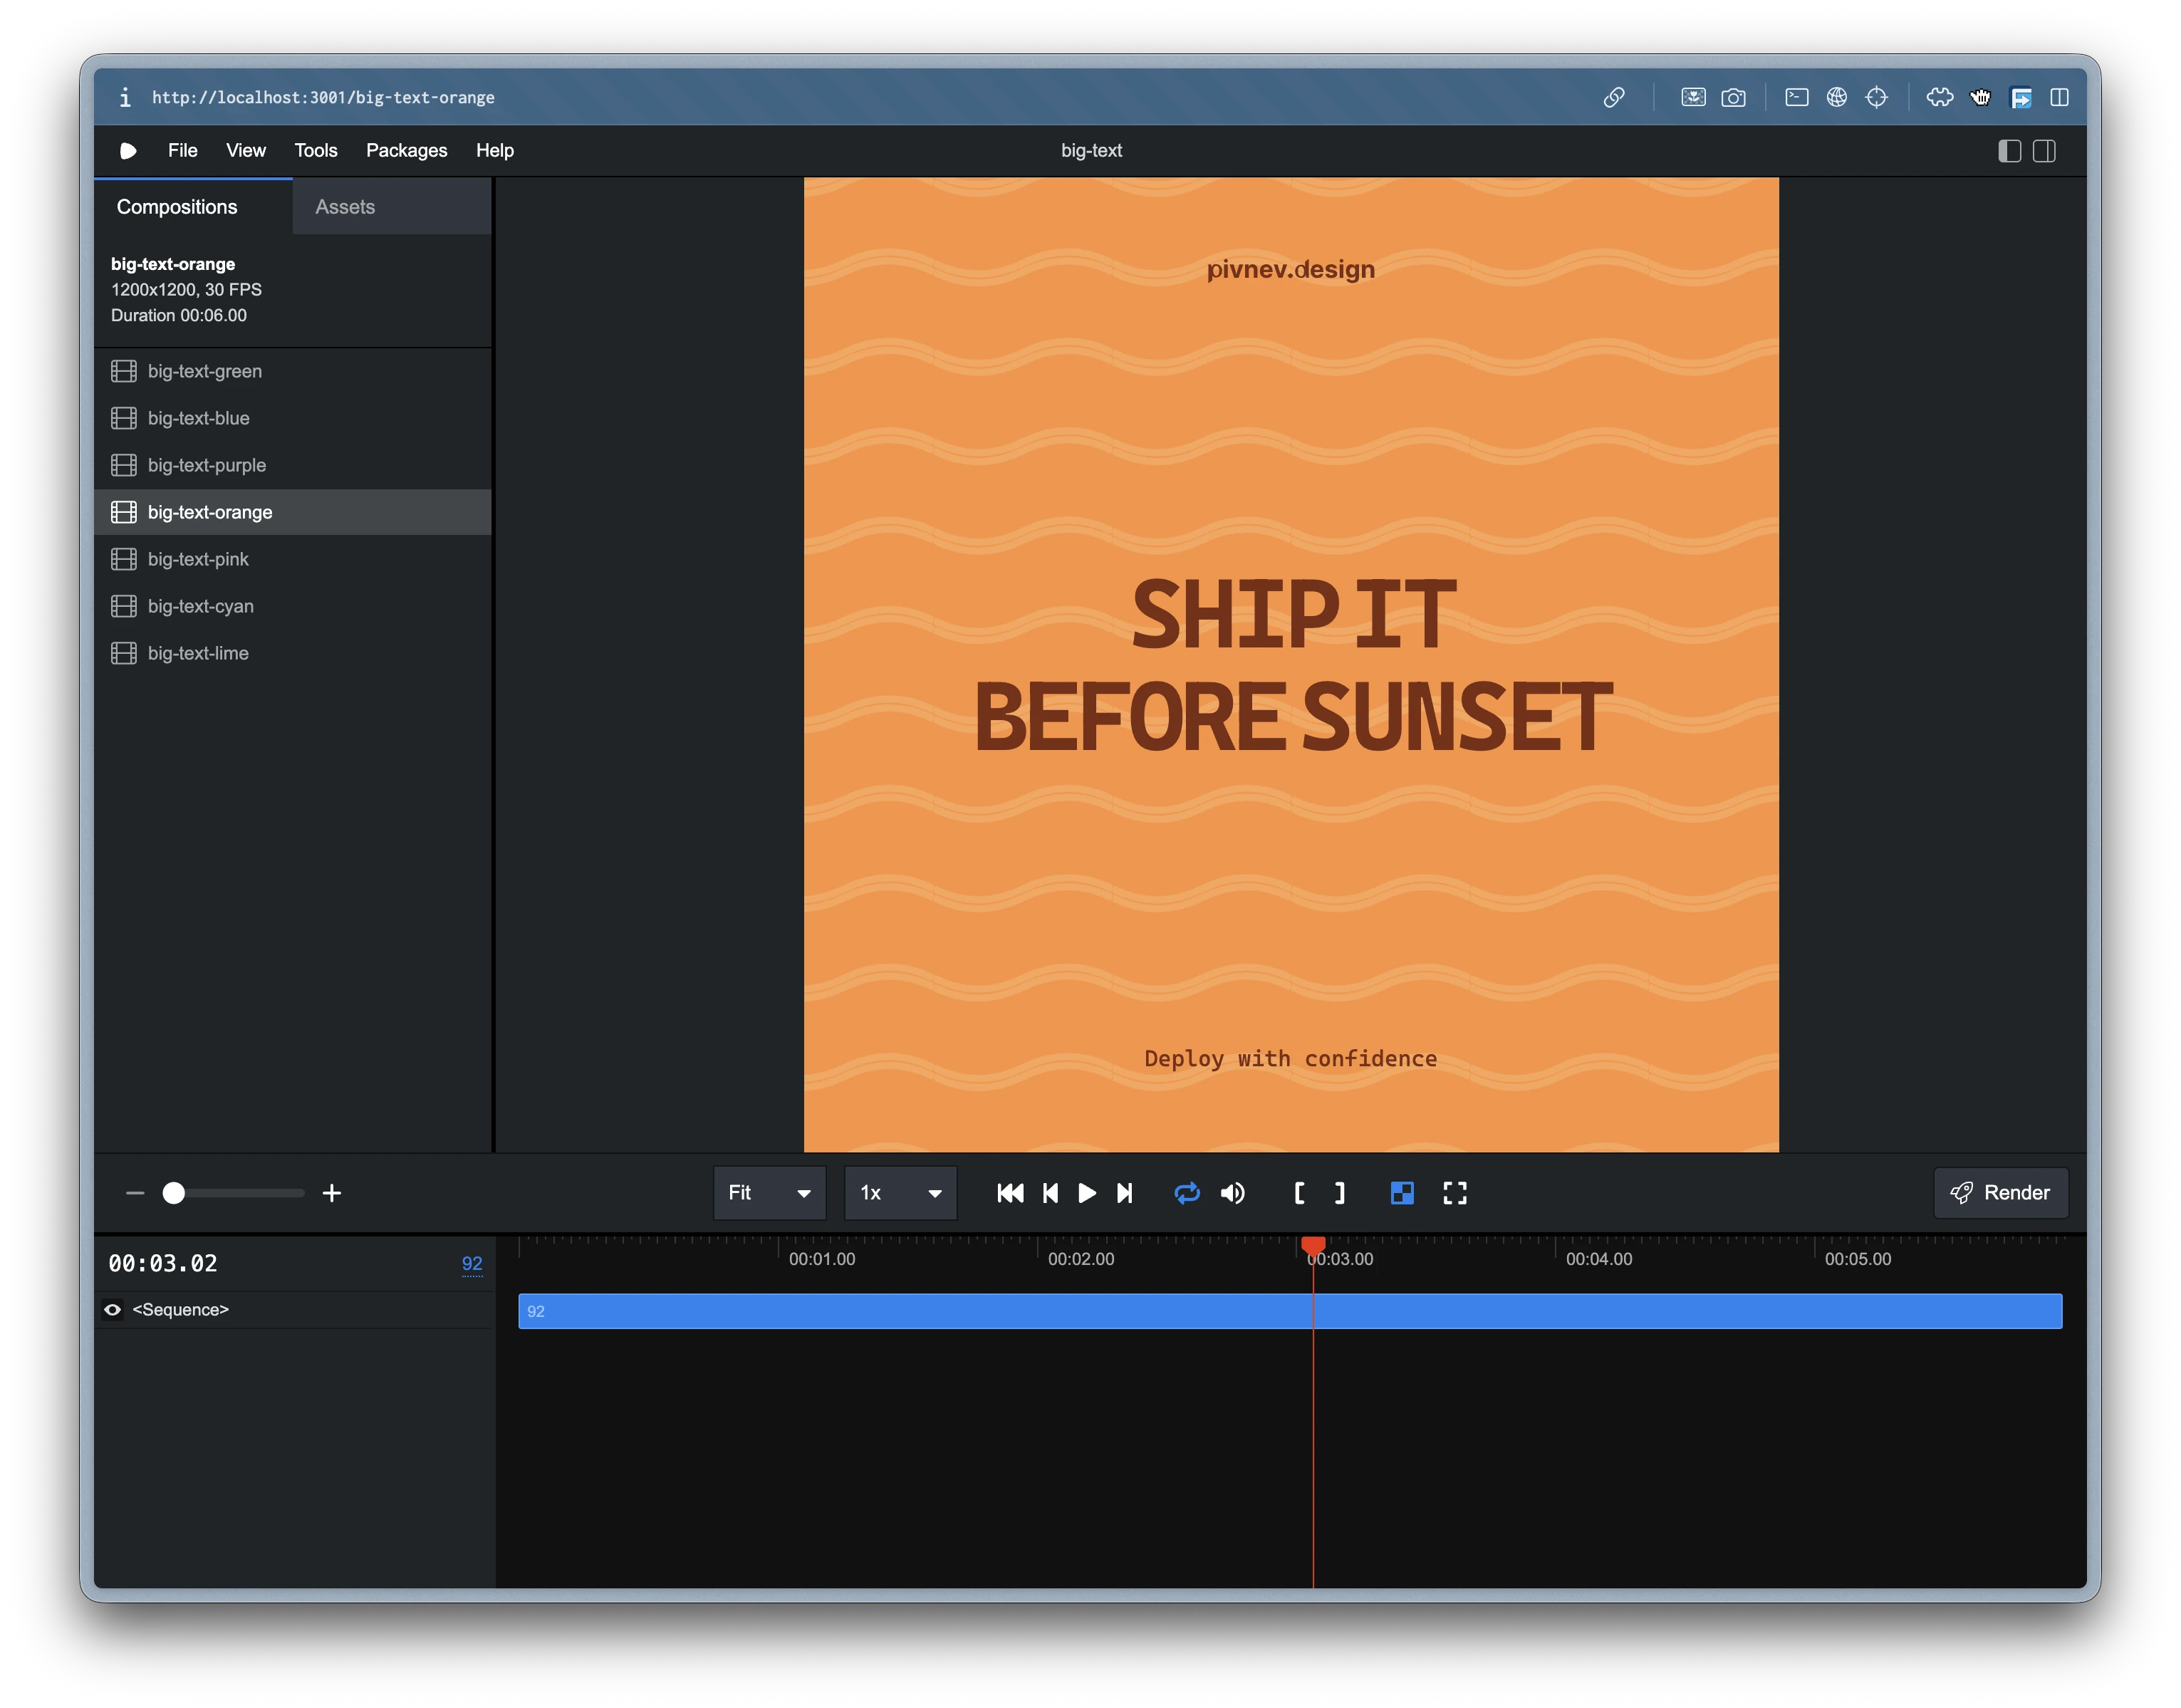Click the globe icon in the top toolbar

pos(1837,97)
